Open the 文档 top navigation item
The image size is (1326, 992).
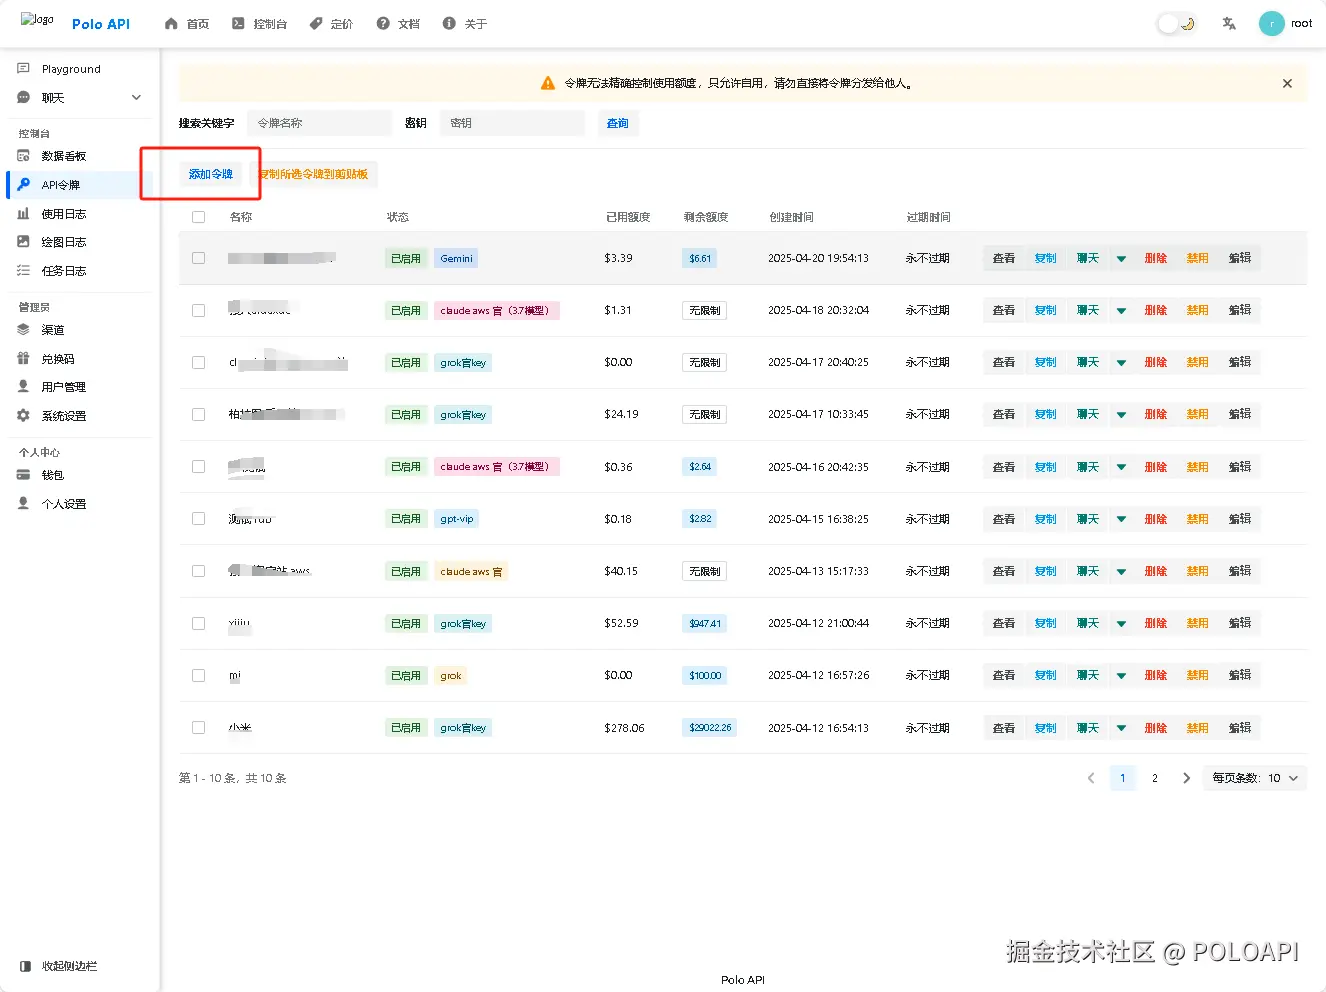coord(398,24)
